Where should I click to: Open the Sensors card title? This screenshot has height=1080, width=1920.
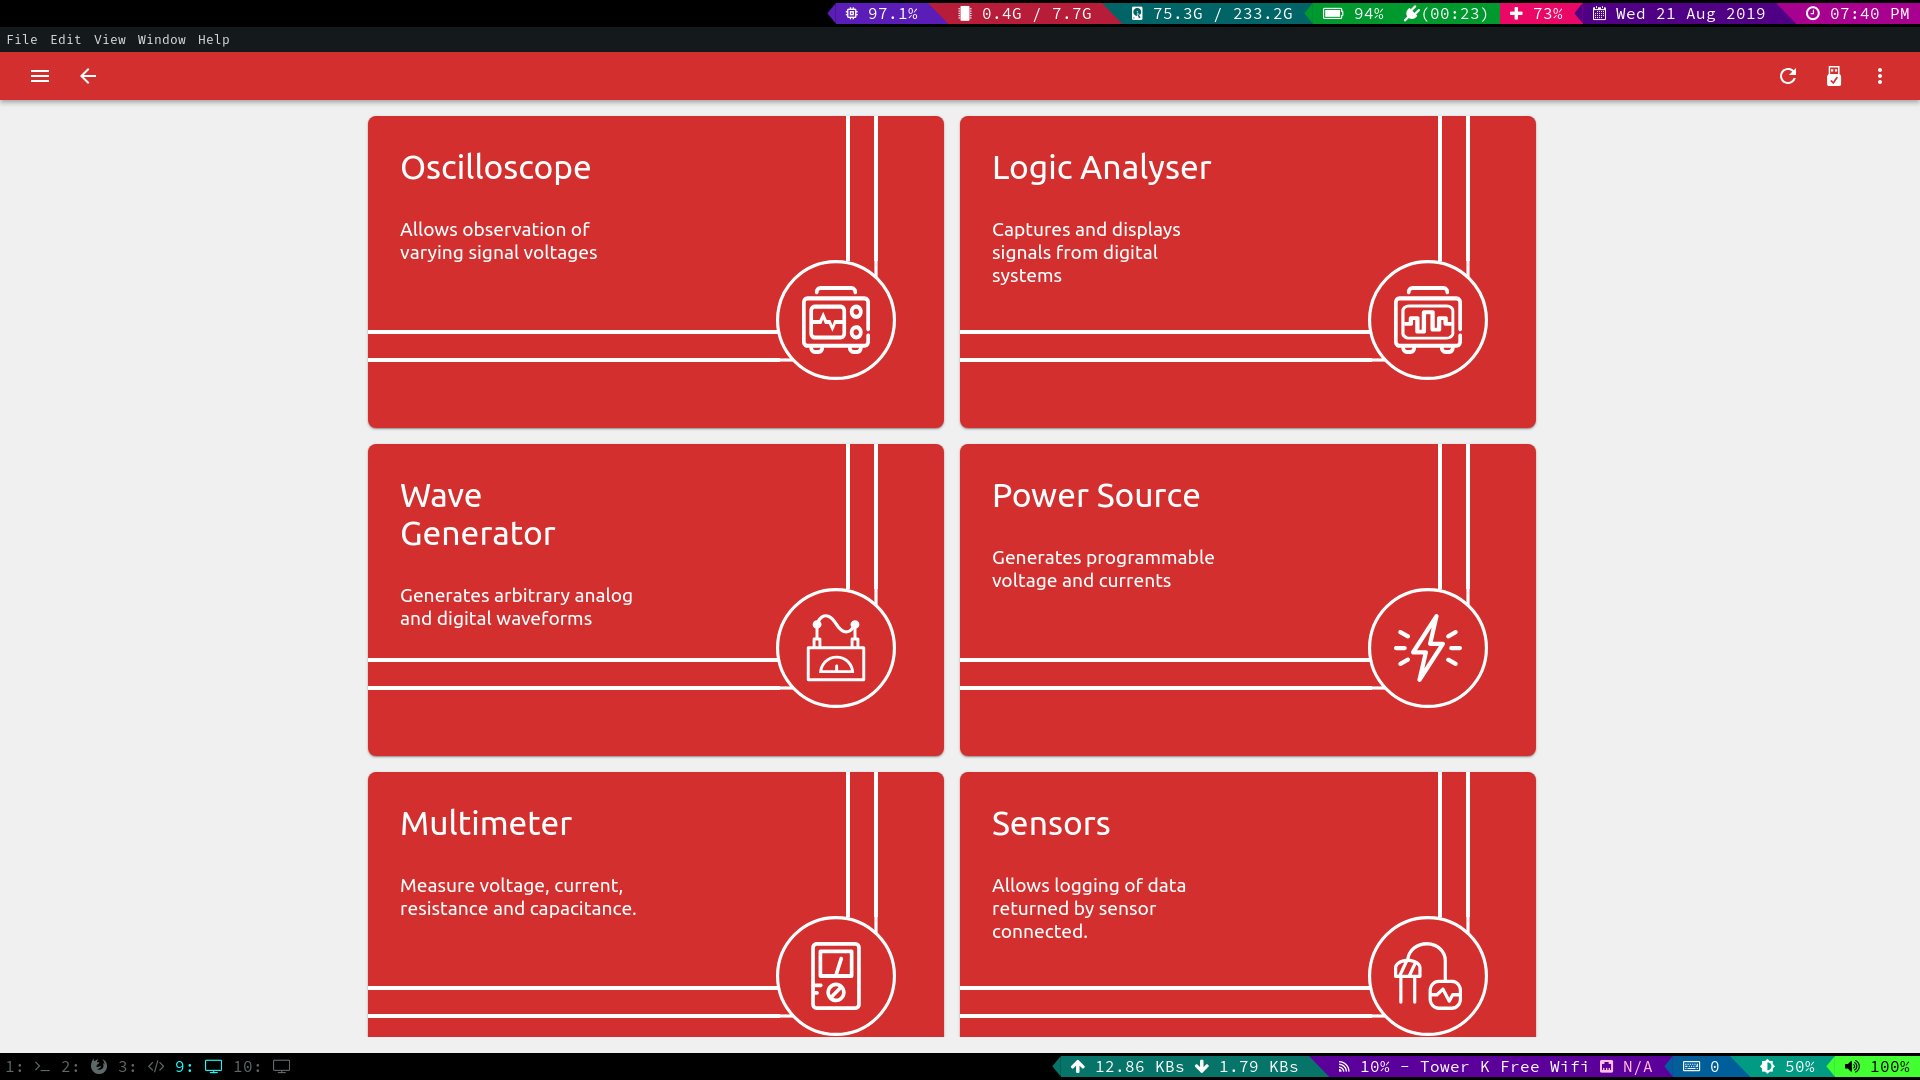(1051, 823)
